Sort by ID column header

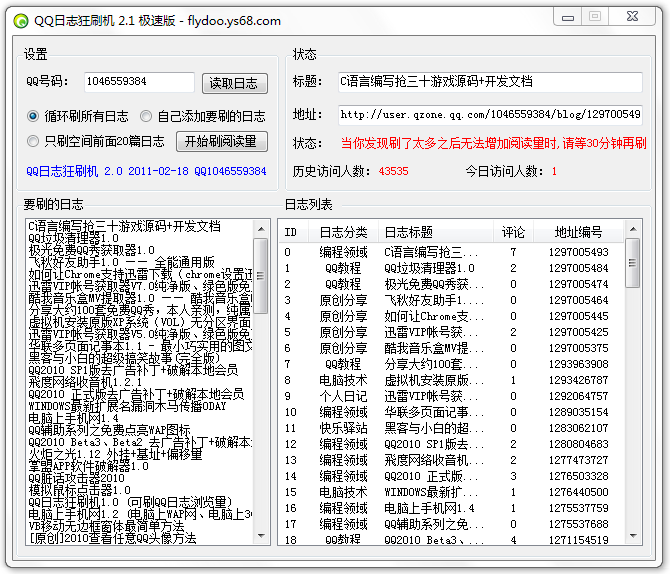[291, 232]
